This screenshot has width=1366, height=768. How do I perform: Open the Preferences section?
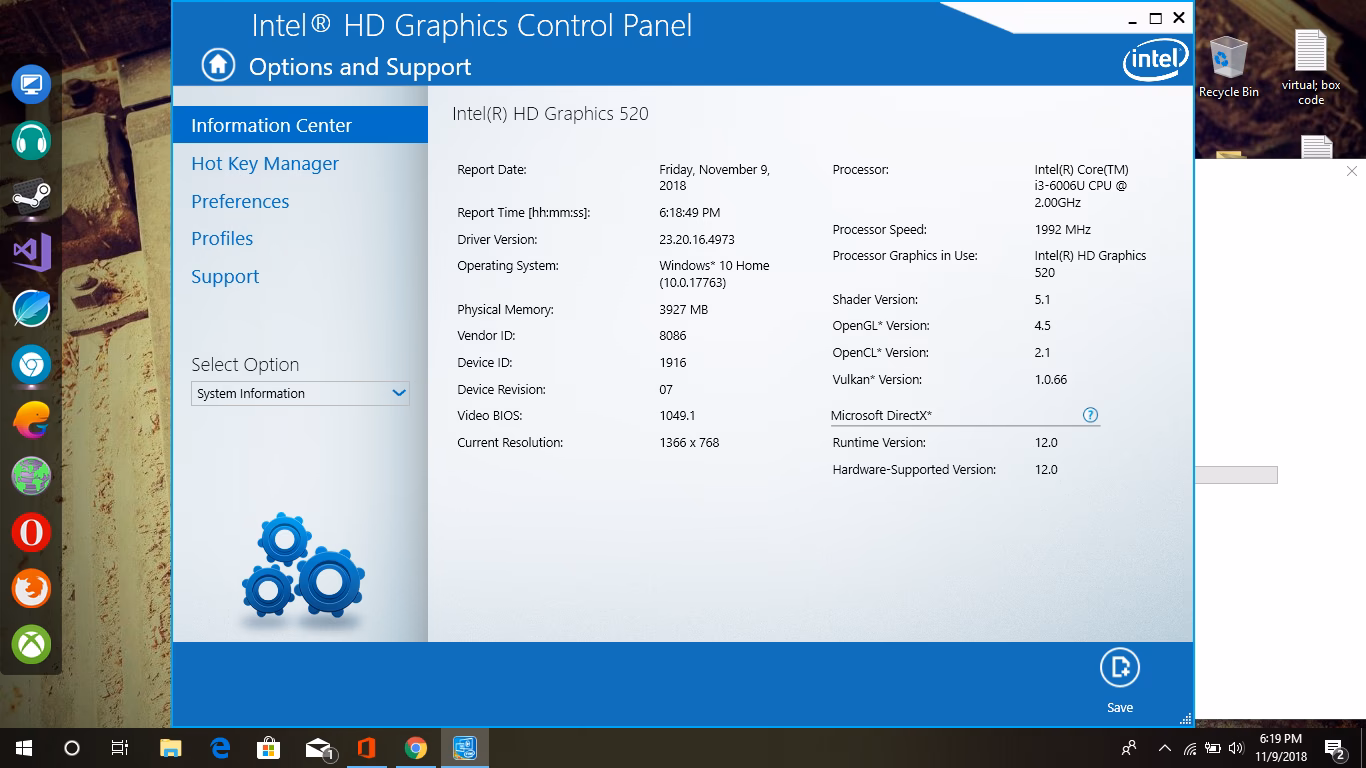tap(240, 201)
